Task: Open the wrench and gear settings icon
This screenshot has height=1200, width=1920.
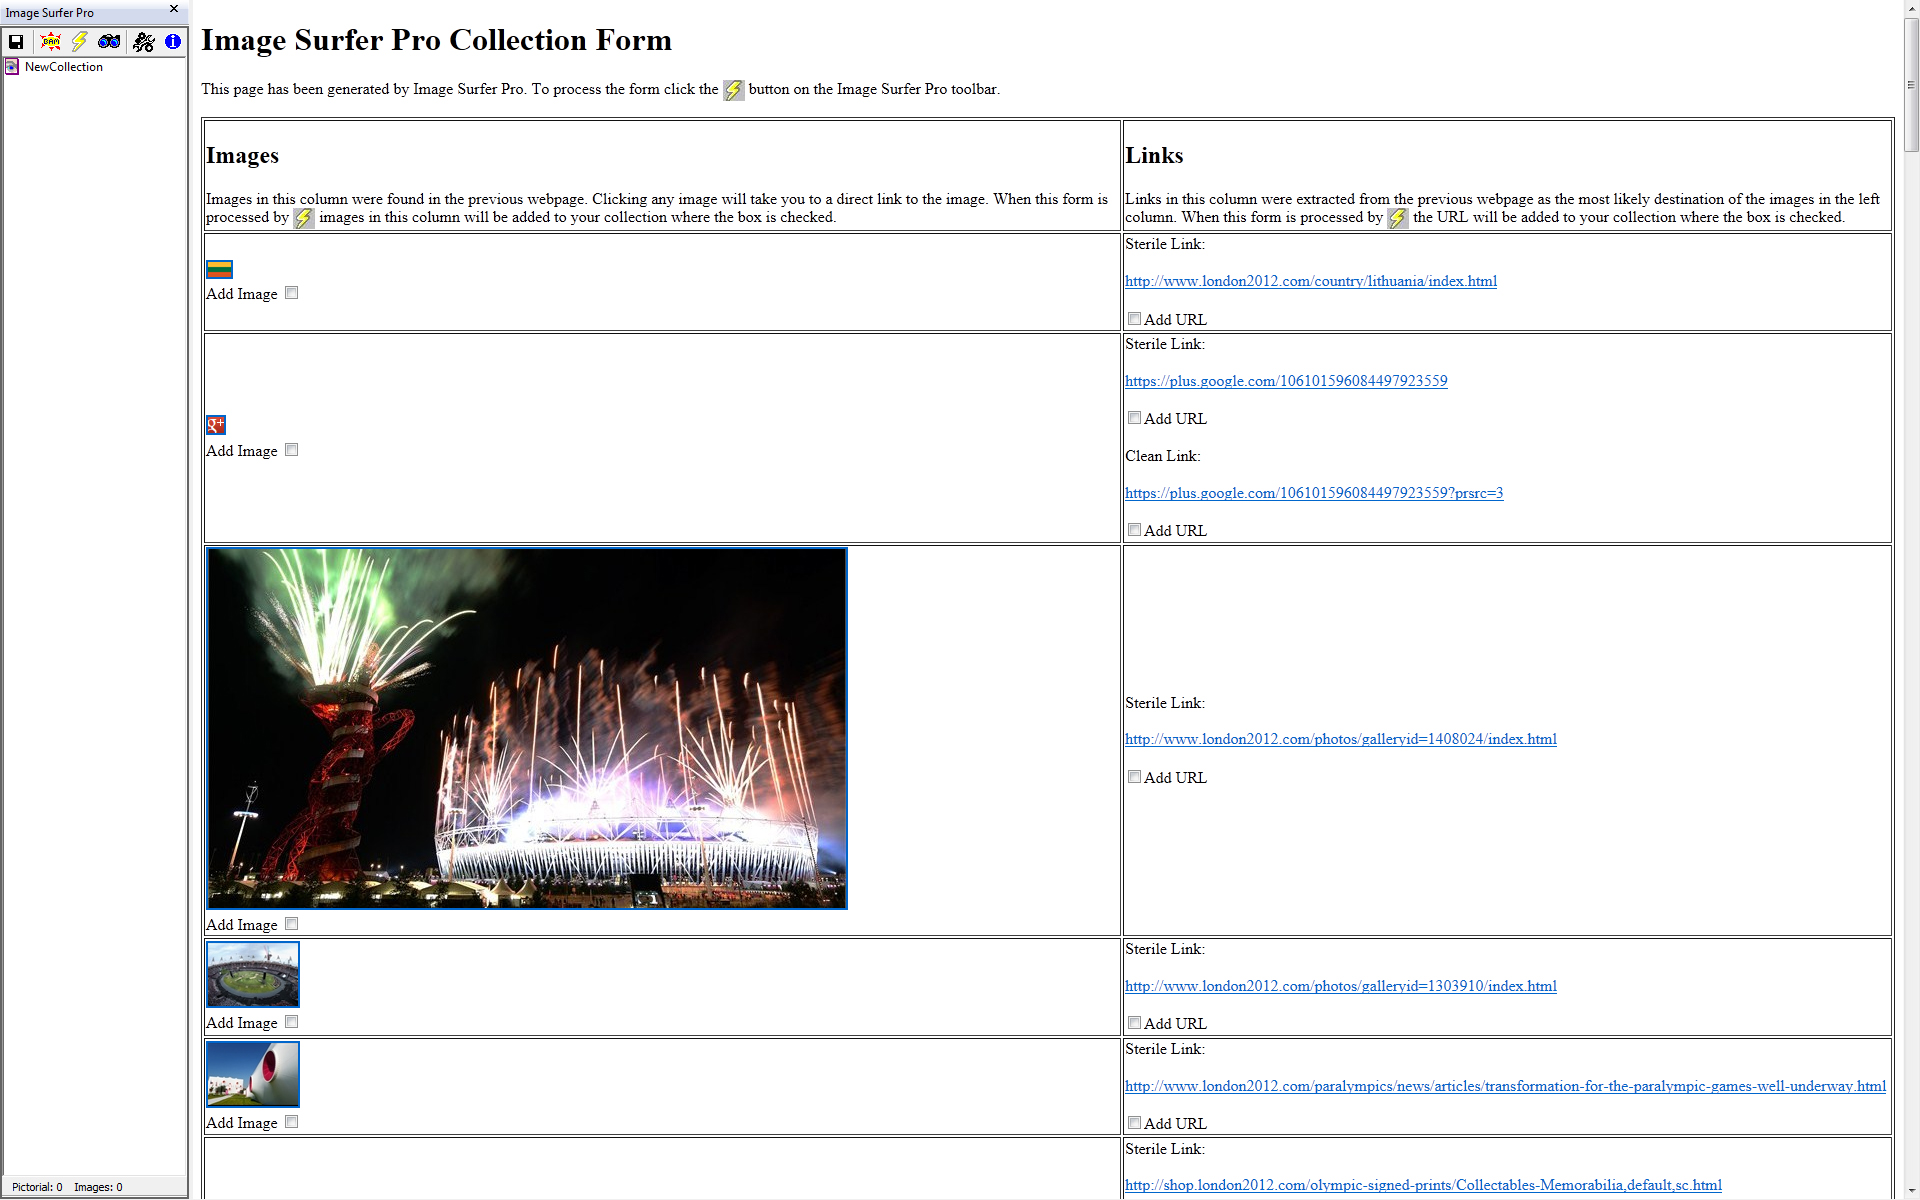Action: point(144,42)
